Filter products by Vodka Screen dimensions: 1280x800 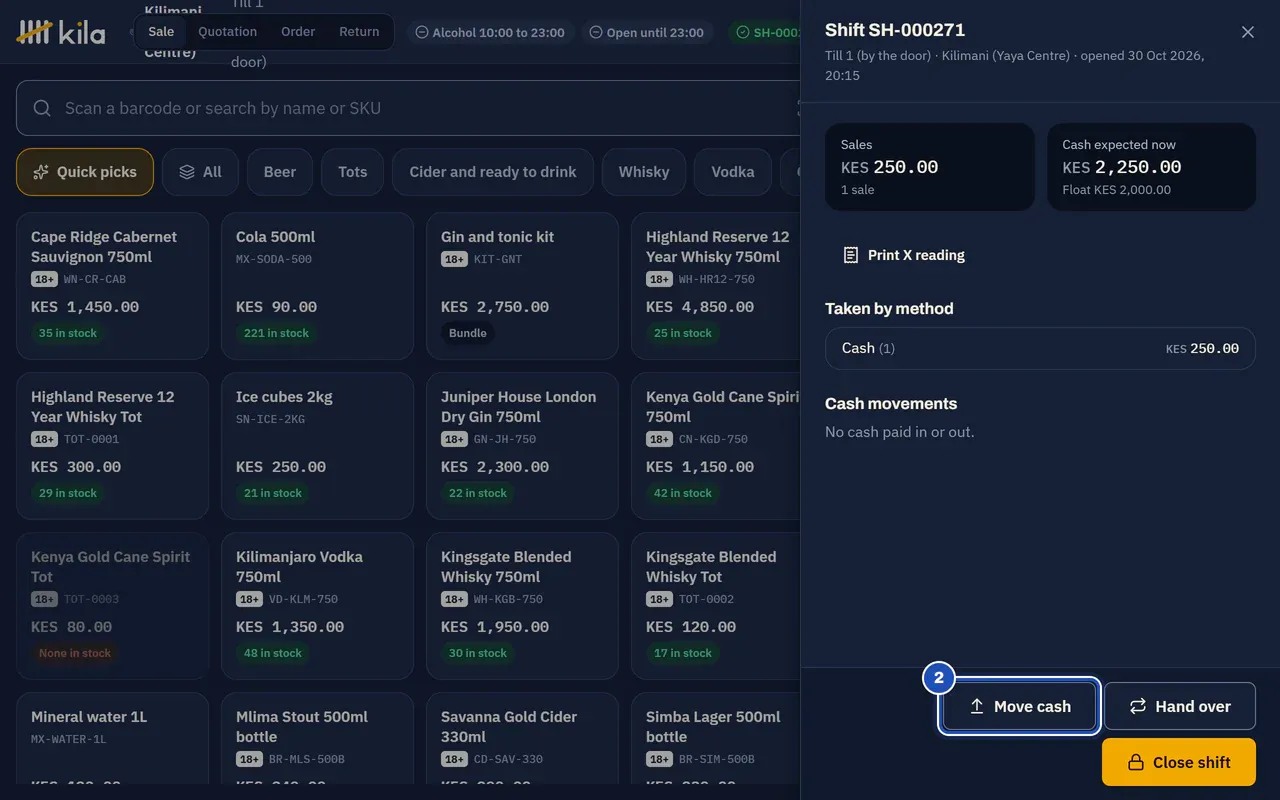point(733,172)
